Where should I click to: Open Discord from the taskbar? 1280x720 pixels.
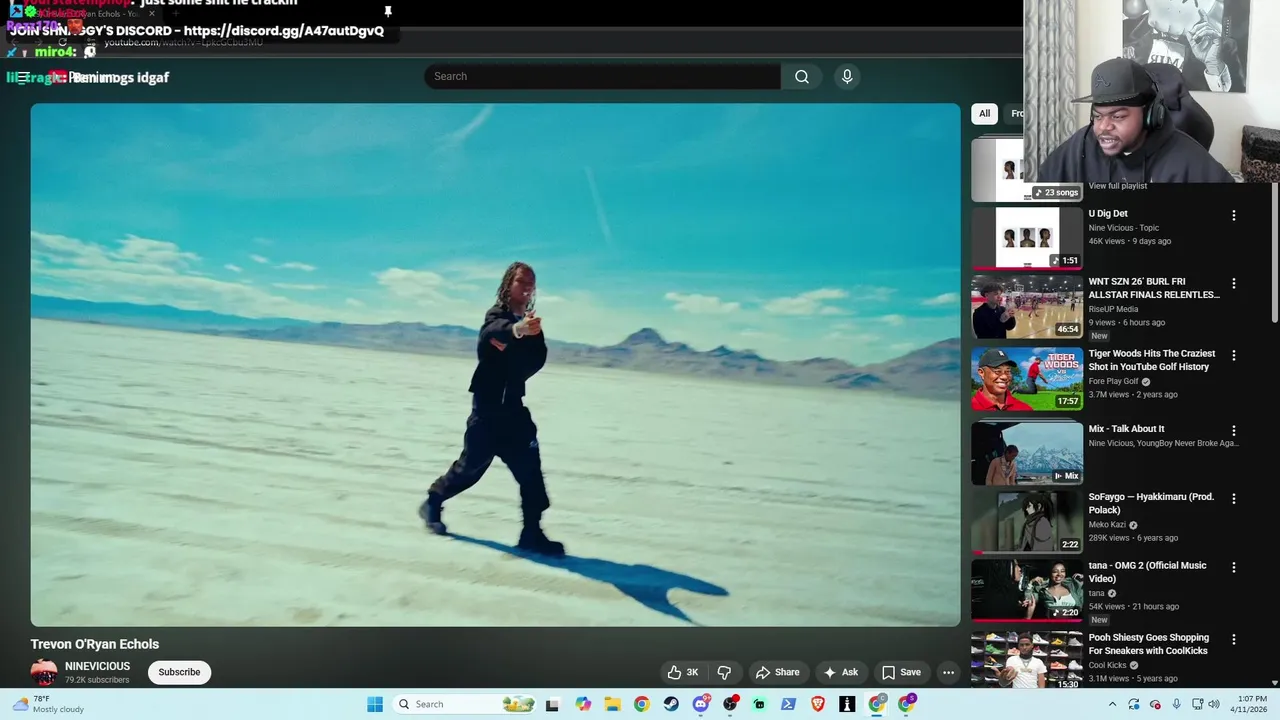tap(701, 704)
